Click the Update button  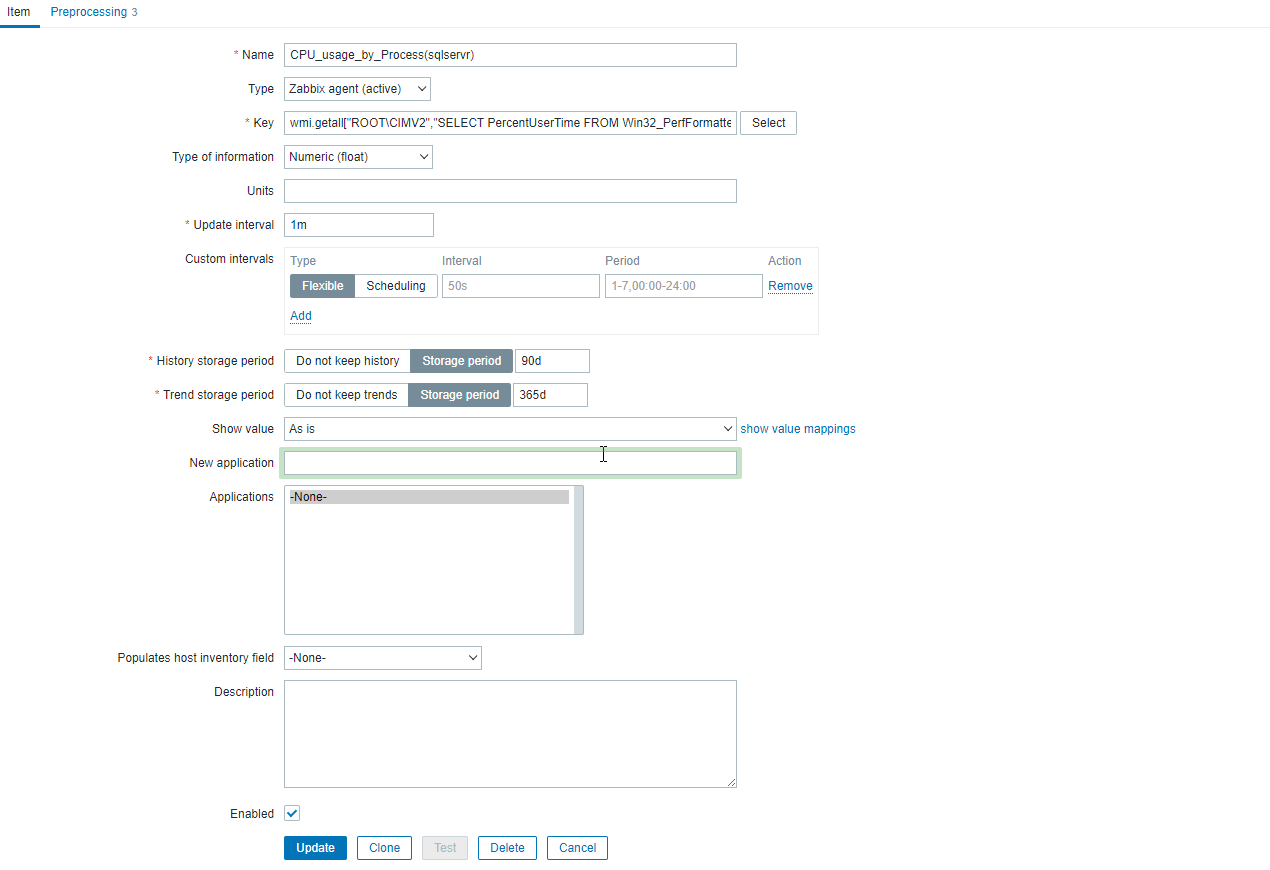(x=315, y=848)
